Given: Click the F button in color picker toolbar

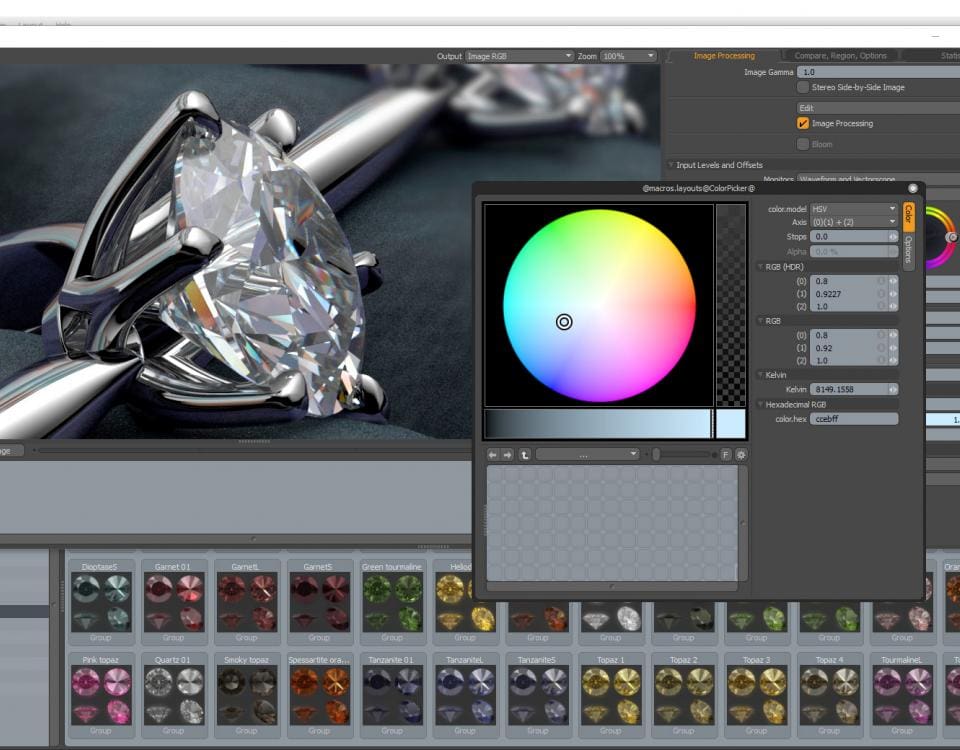Looking at the screenshot, I should click(726, 455).
